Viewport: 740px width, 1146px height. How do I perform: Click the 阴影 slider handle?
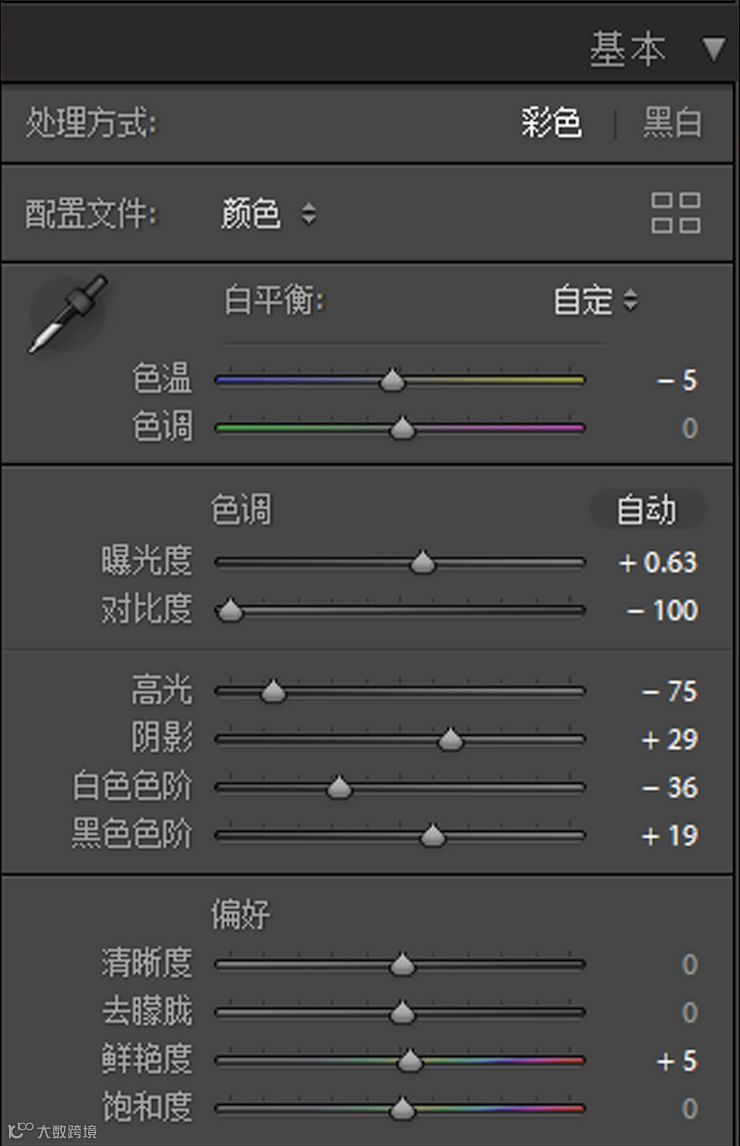[451, 740]
